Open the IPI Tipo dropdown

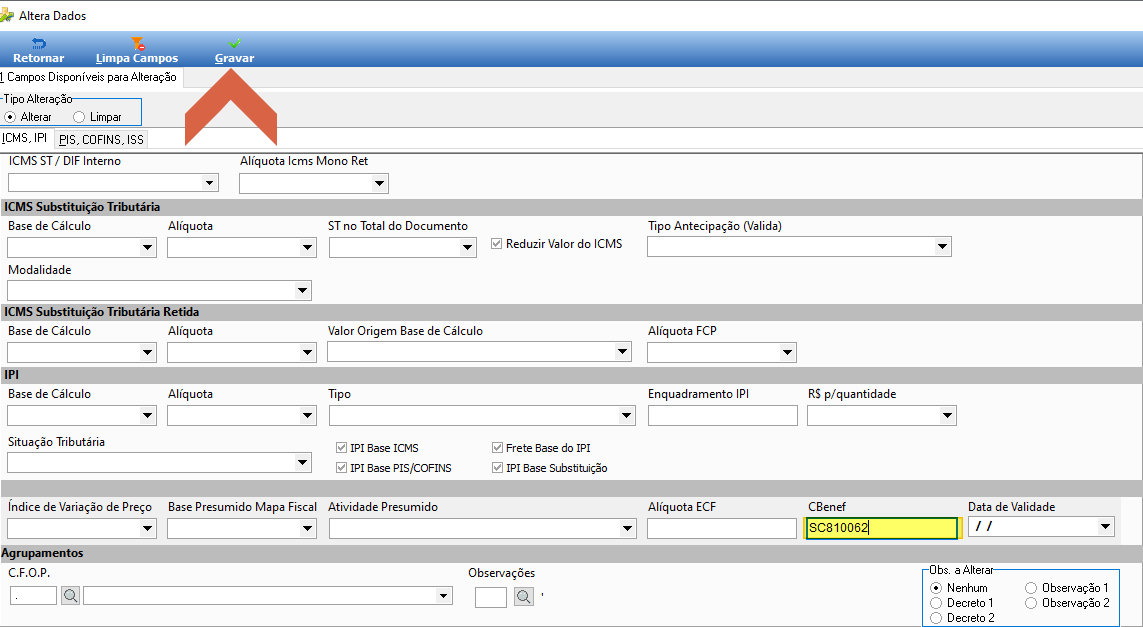tap(627, 416)
